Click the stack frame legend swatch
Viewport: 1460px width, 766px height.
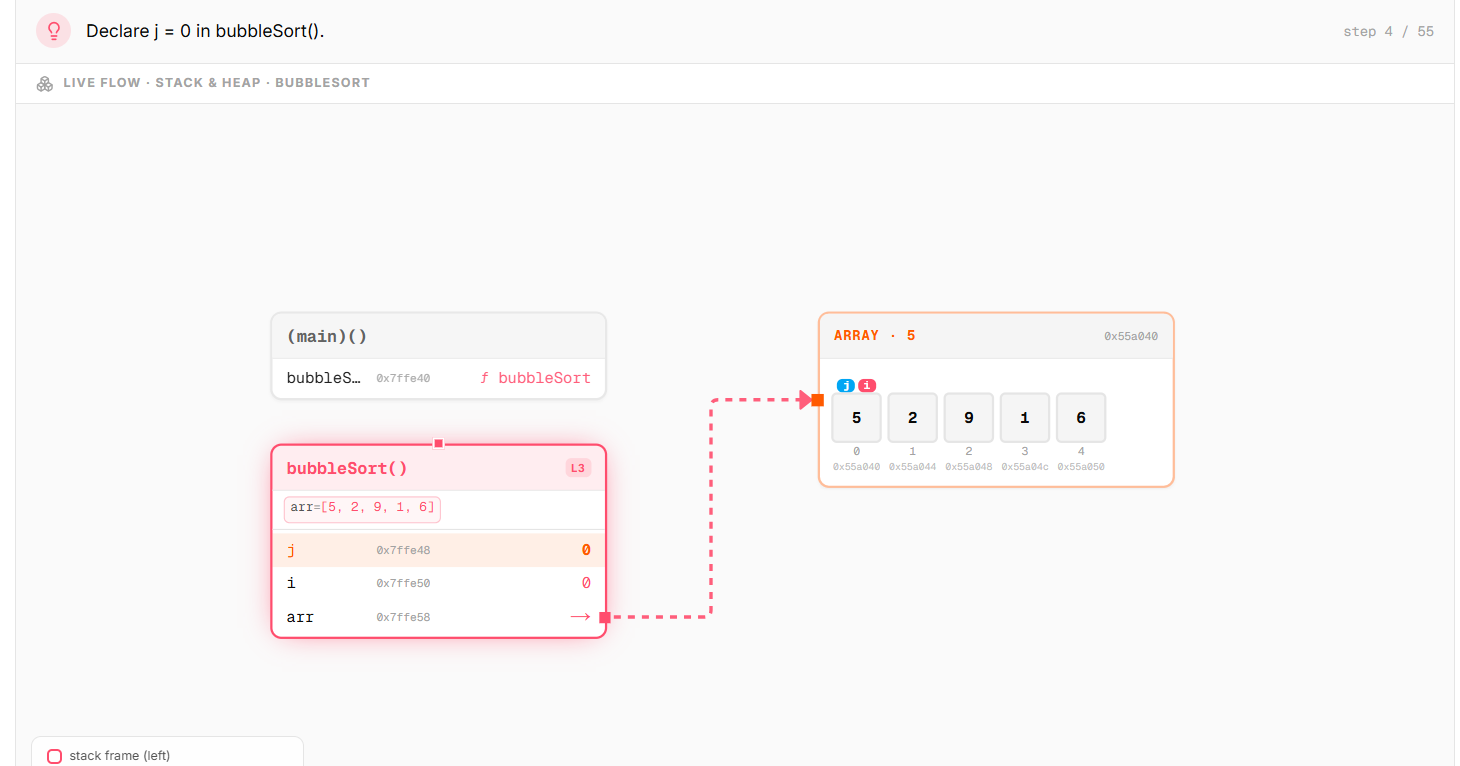click(x=55, y=756)
